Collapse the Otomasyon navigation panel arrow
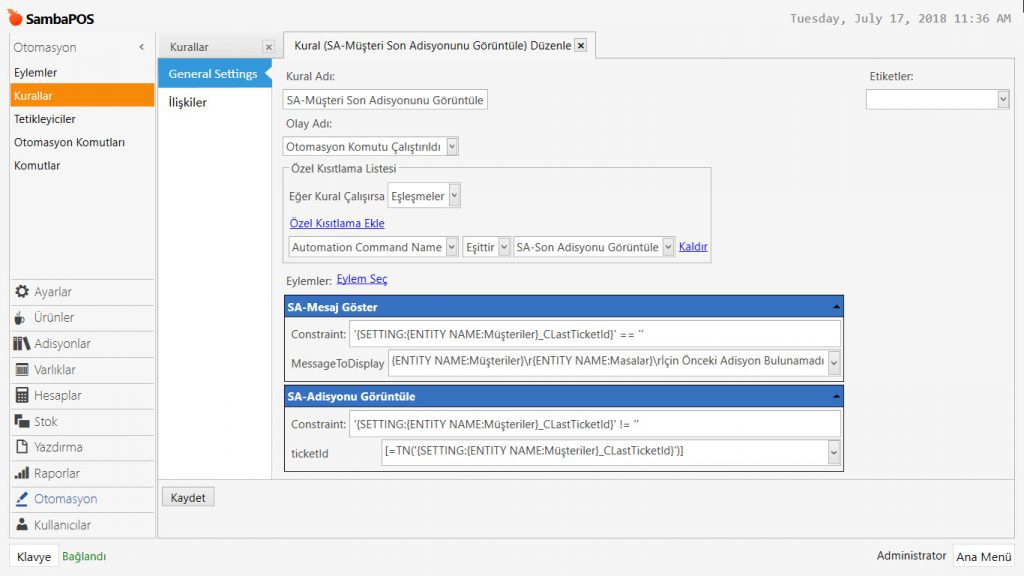The image size is (1024, 576). pos(141,47)
